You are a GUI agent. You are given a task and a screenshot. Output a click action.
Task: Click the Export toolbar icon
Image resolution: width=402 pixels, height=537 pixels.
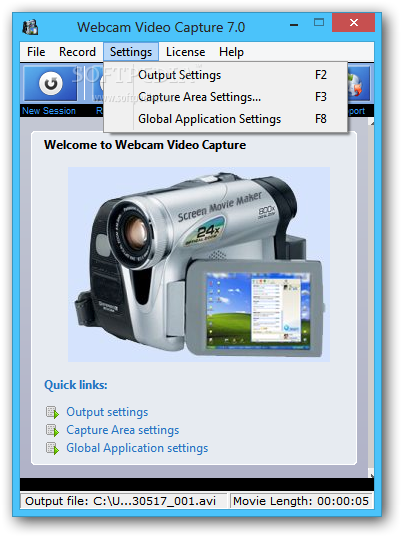tap(359, 84)
